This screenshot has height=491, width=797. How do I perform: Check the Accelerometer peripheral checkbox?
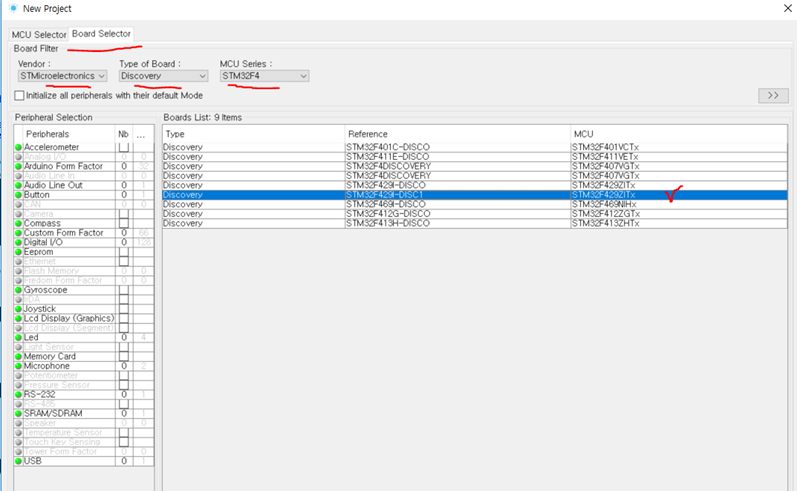click(124, 147)
